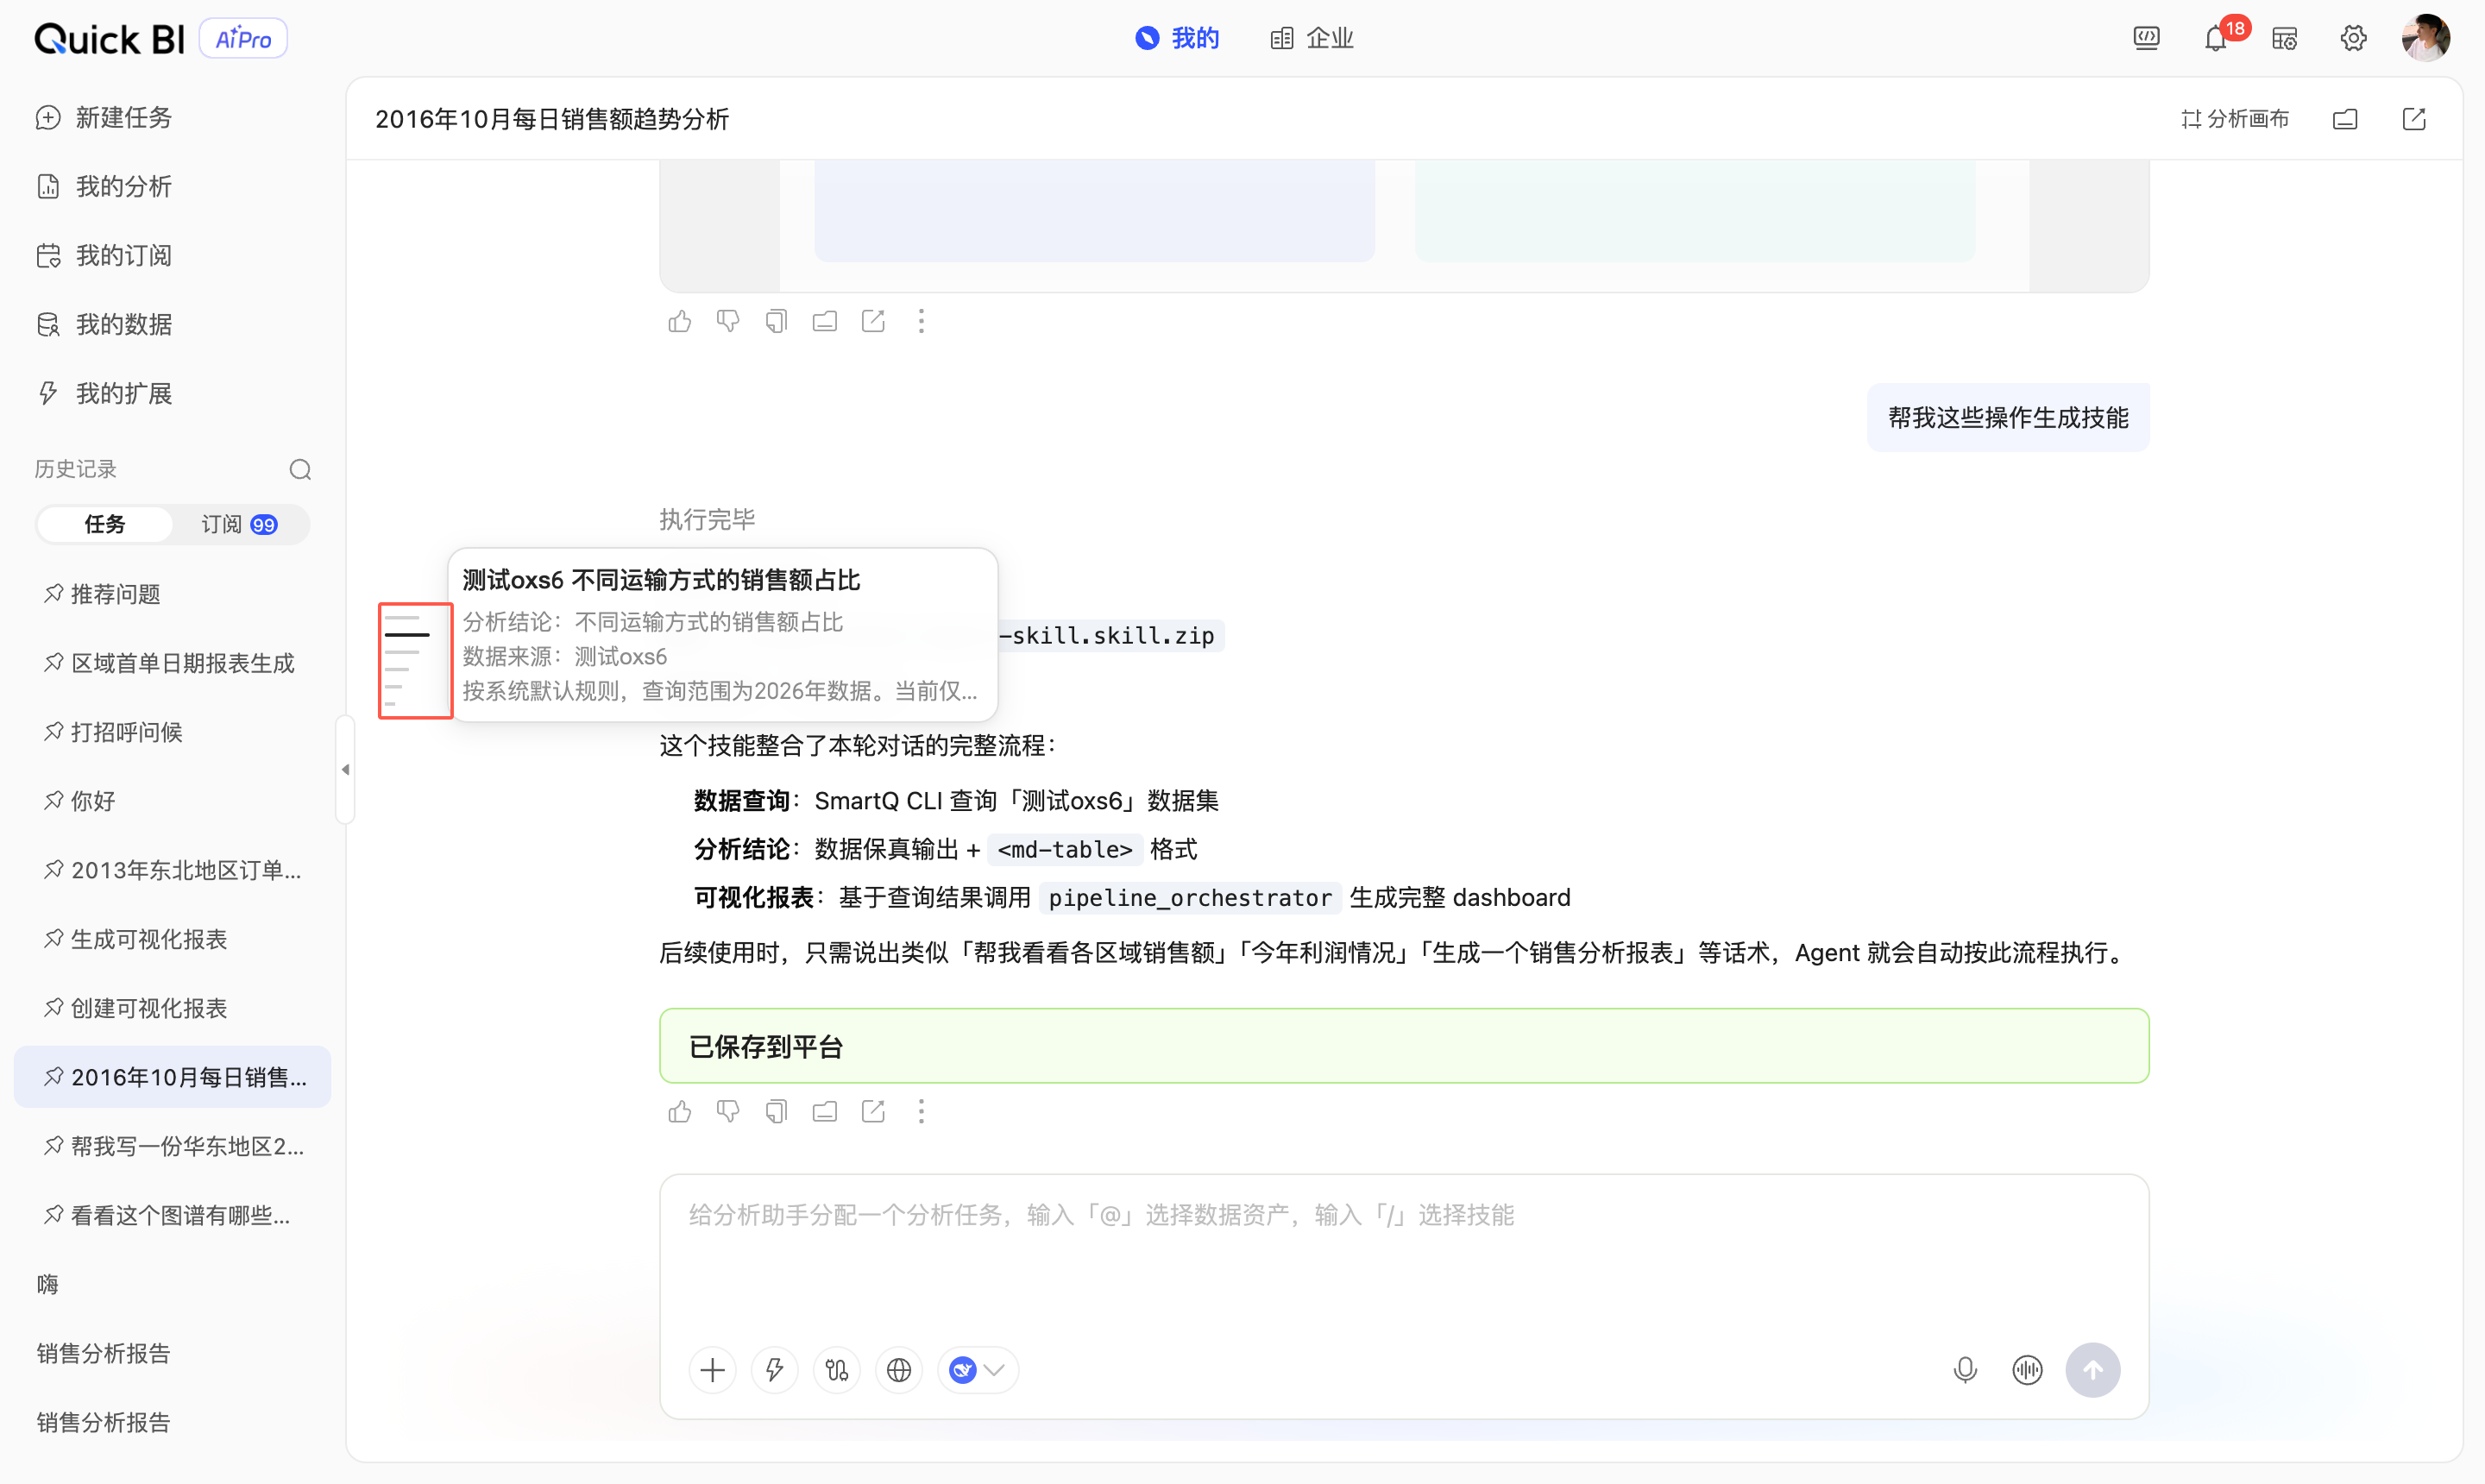Click the 执行完毕 status text
2485x1484 pixels.
tap(707, 519)
